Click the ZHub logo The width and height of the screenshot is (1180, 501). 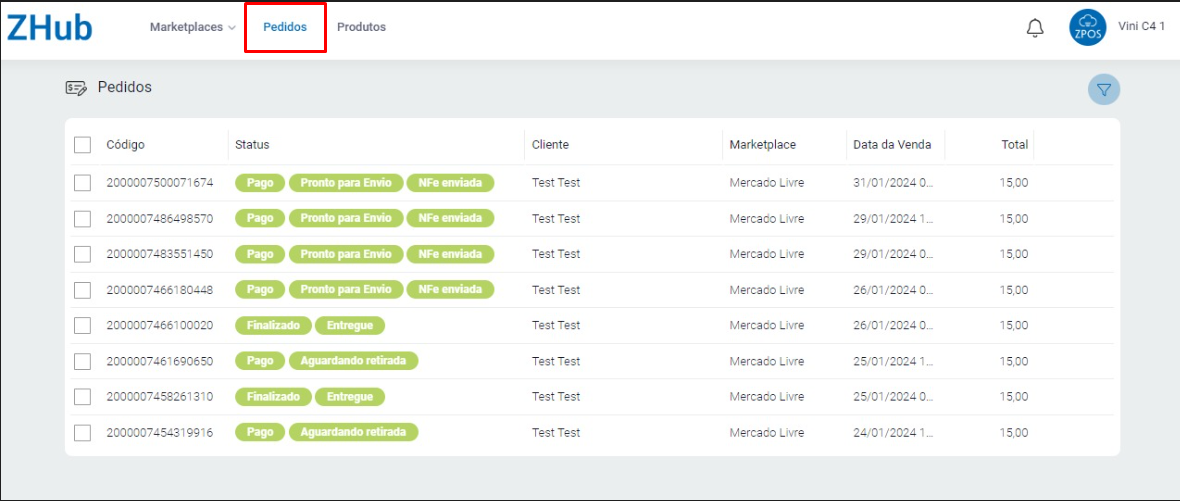50,28
